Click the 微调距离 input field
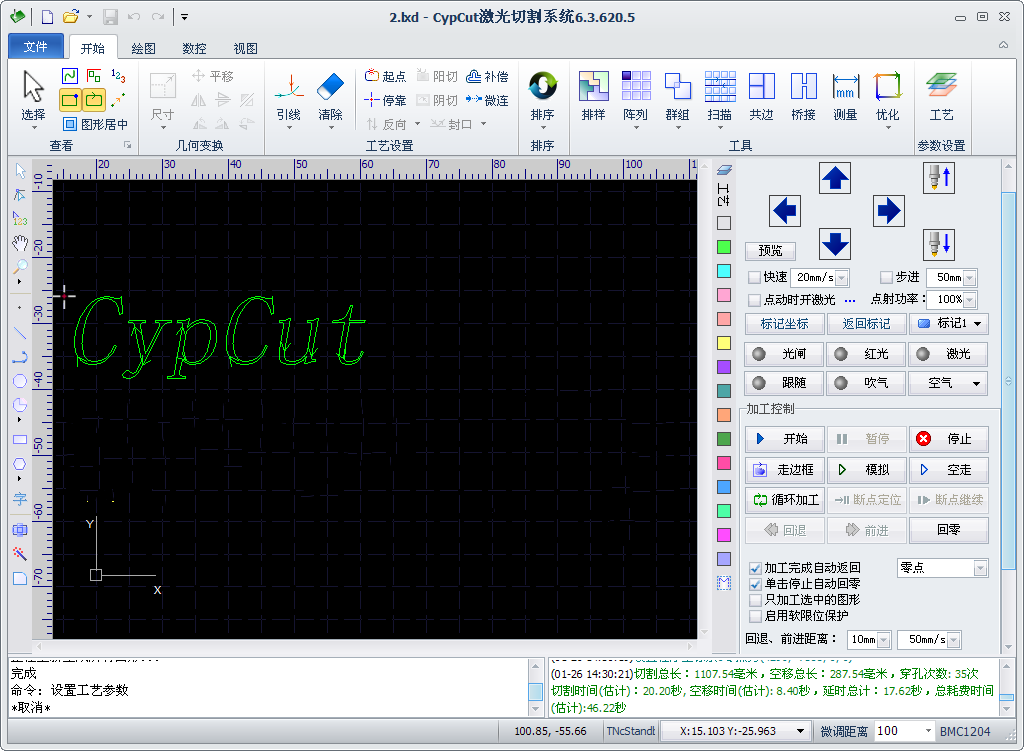 coord(900,732)
